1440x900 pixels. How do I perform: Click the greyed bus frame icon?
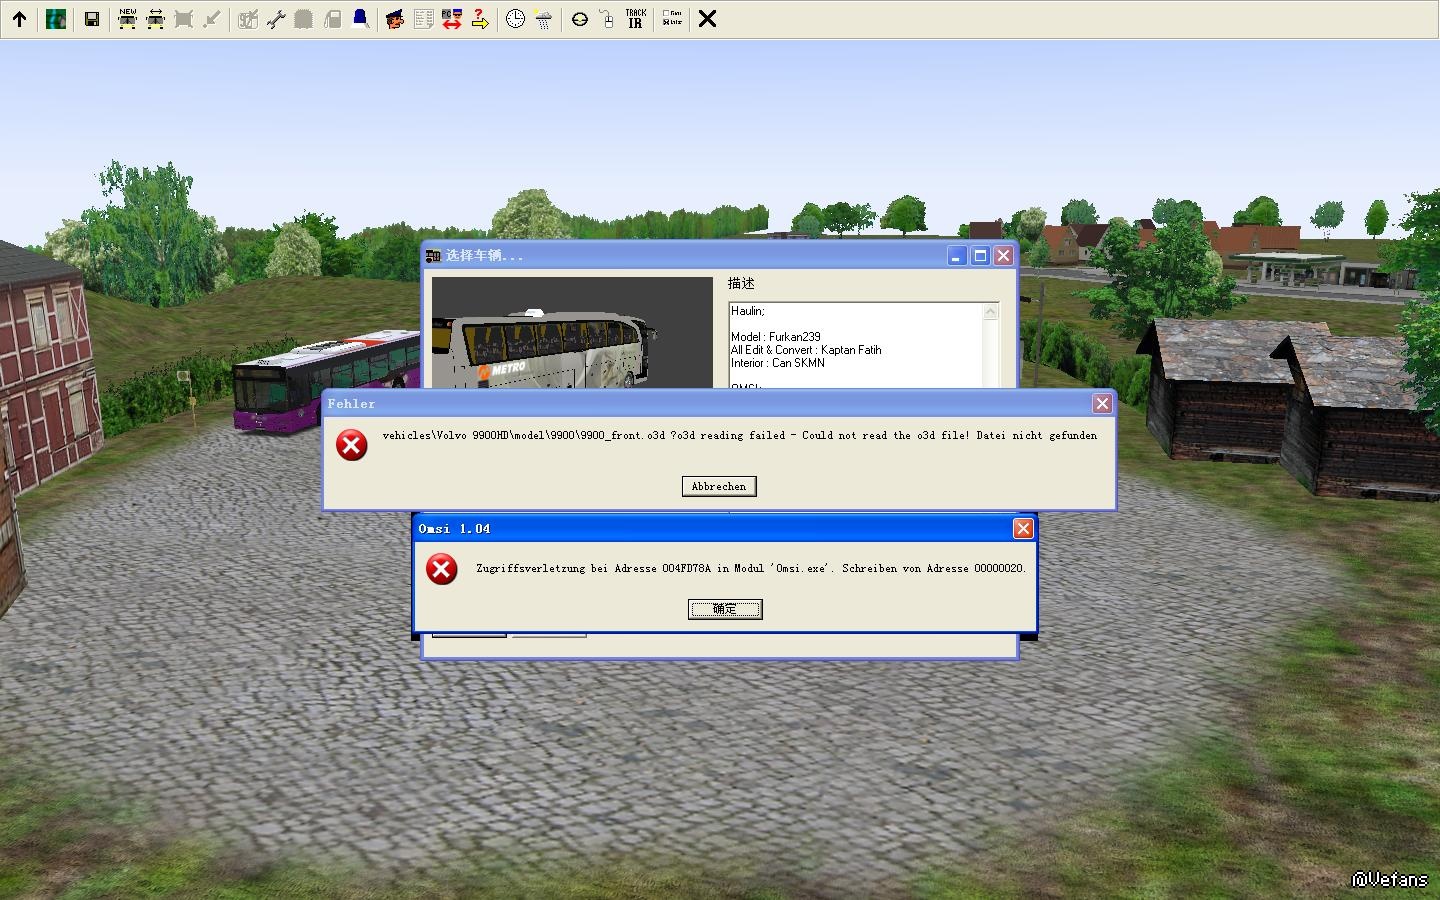coord(184,19)
